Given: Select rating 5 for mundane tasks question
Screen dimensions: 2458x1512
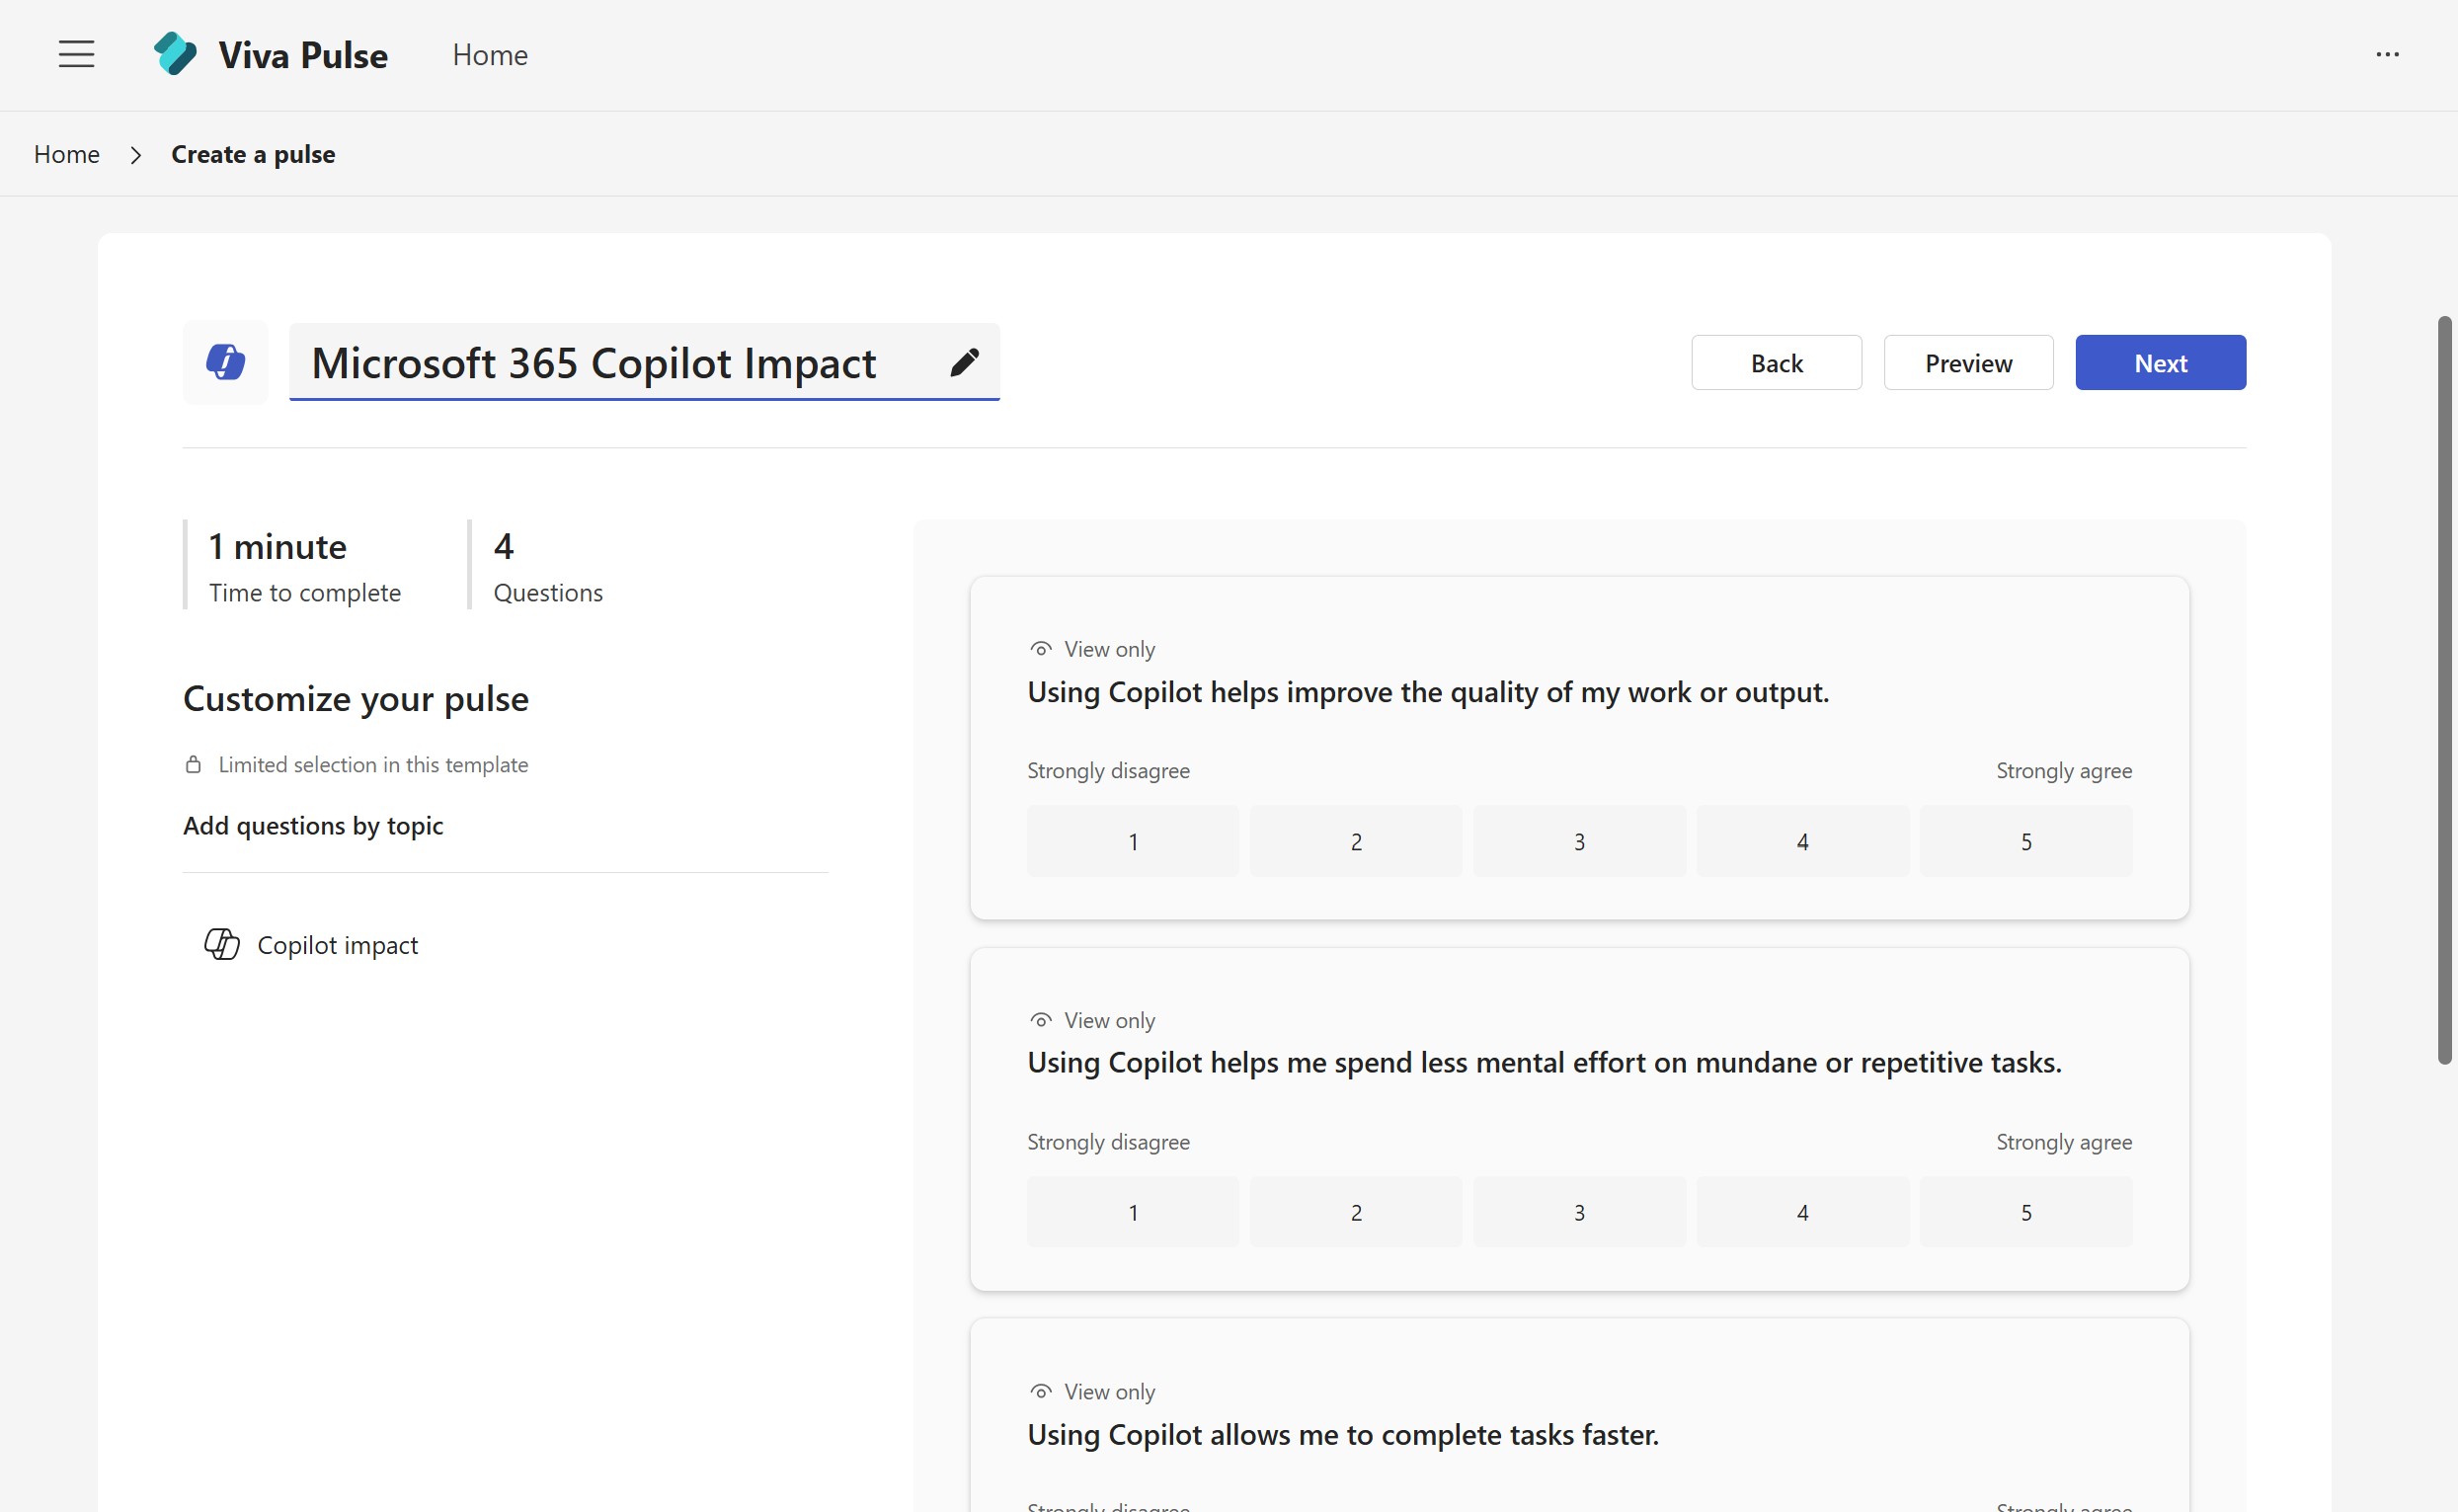Looking at the screenshot, I should click(2025, 1211).
